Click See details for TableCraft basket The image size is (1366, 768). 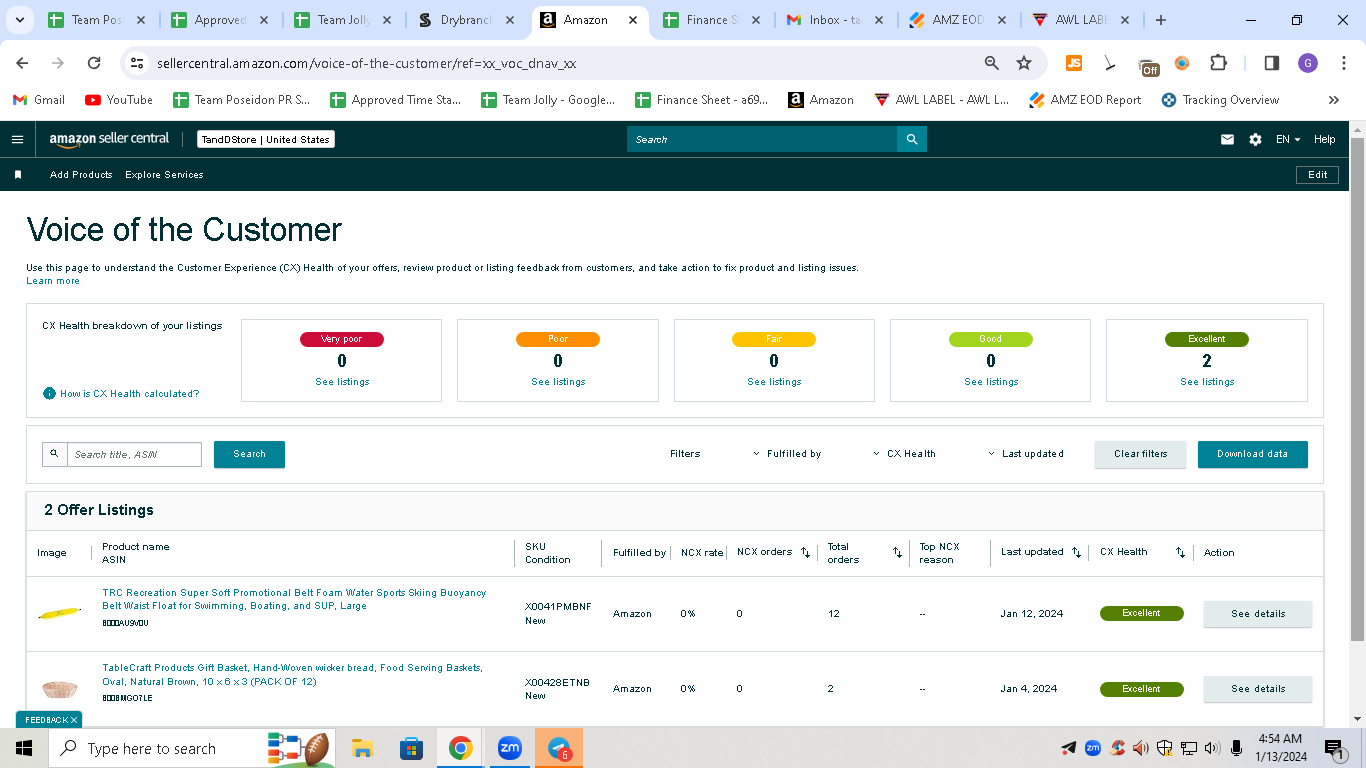tap(1258, 689)
